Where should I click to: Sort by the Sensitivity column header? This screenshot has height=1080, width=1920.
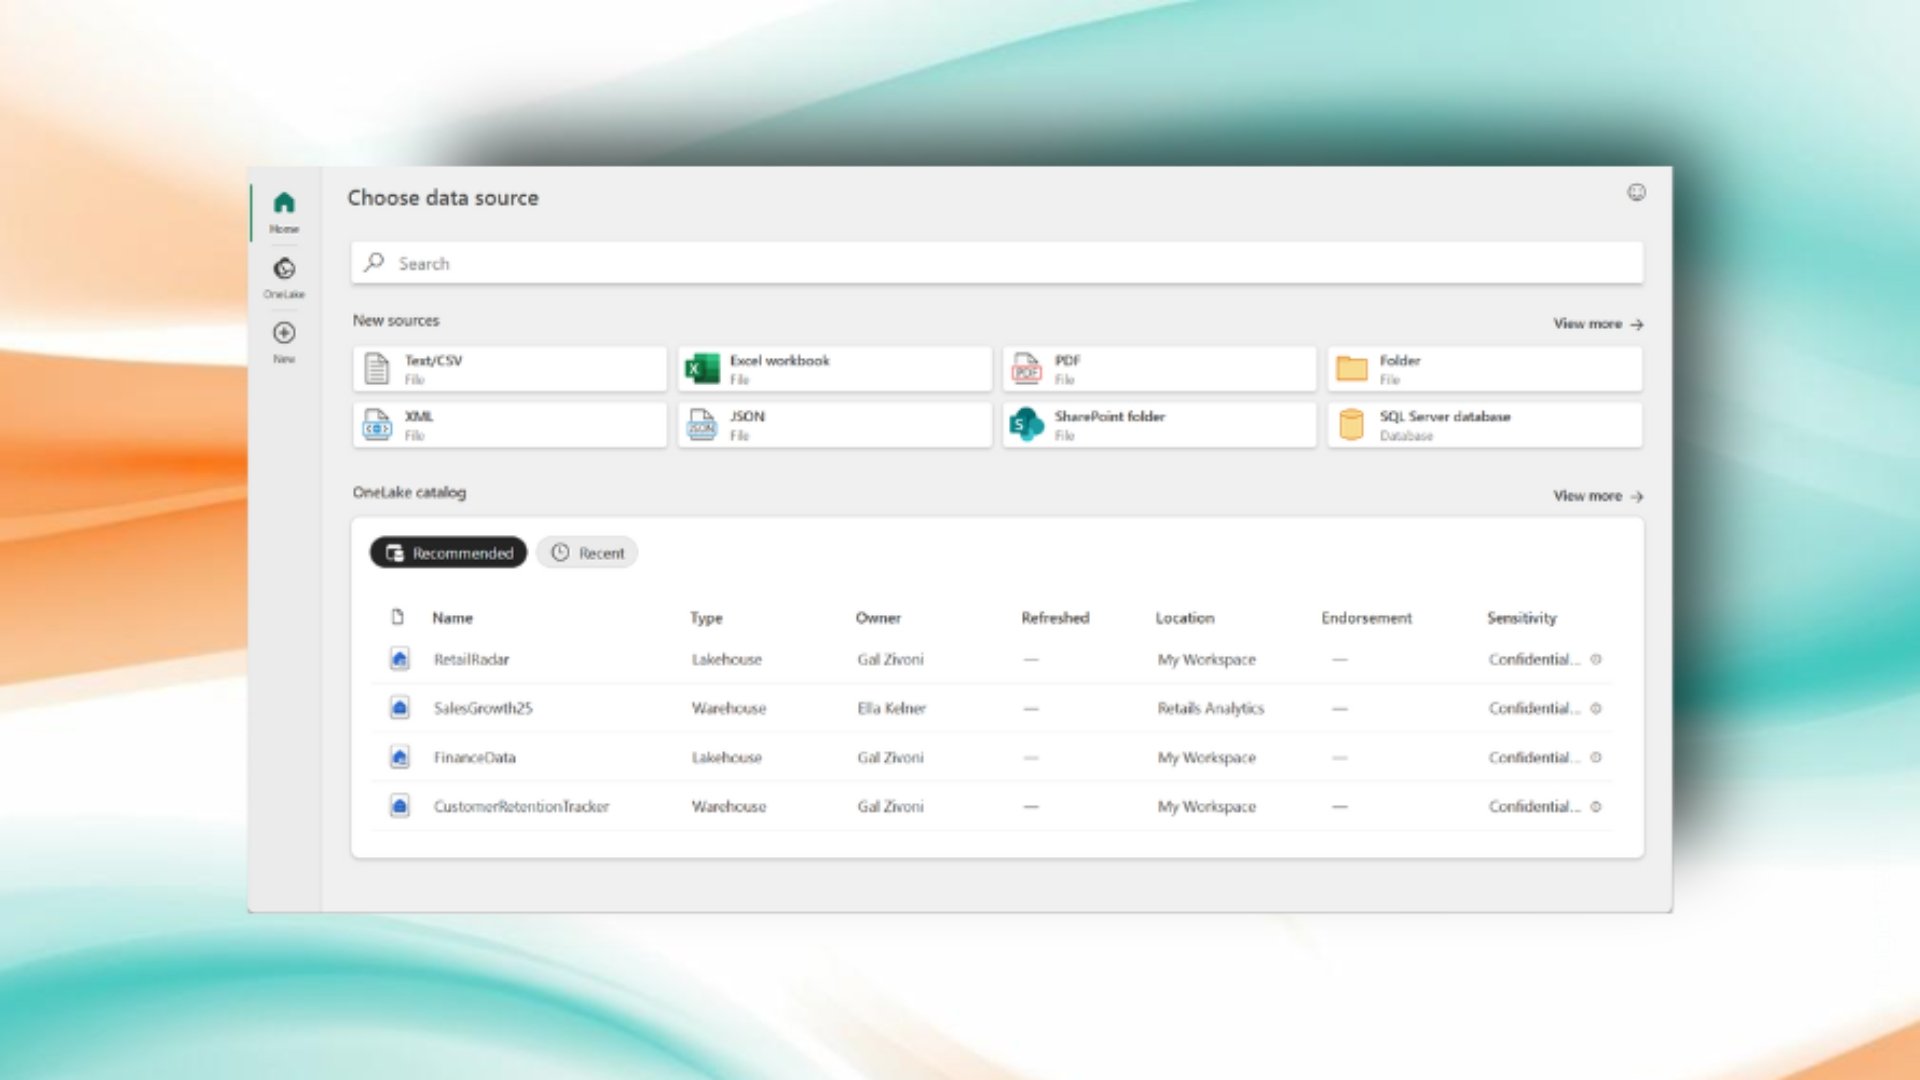tap(1522, 618)
